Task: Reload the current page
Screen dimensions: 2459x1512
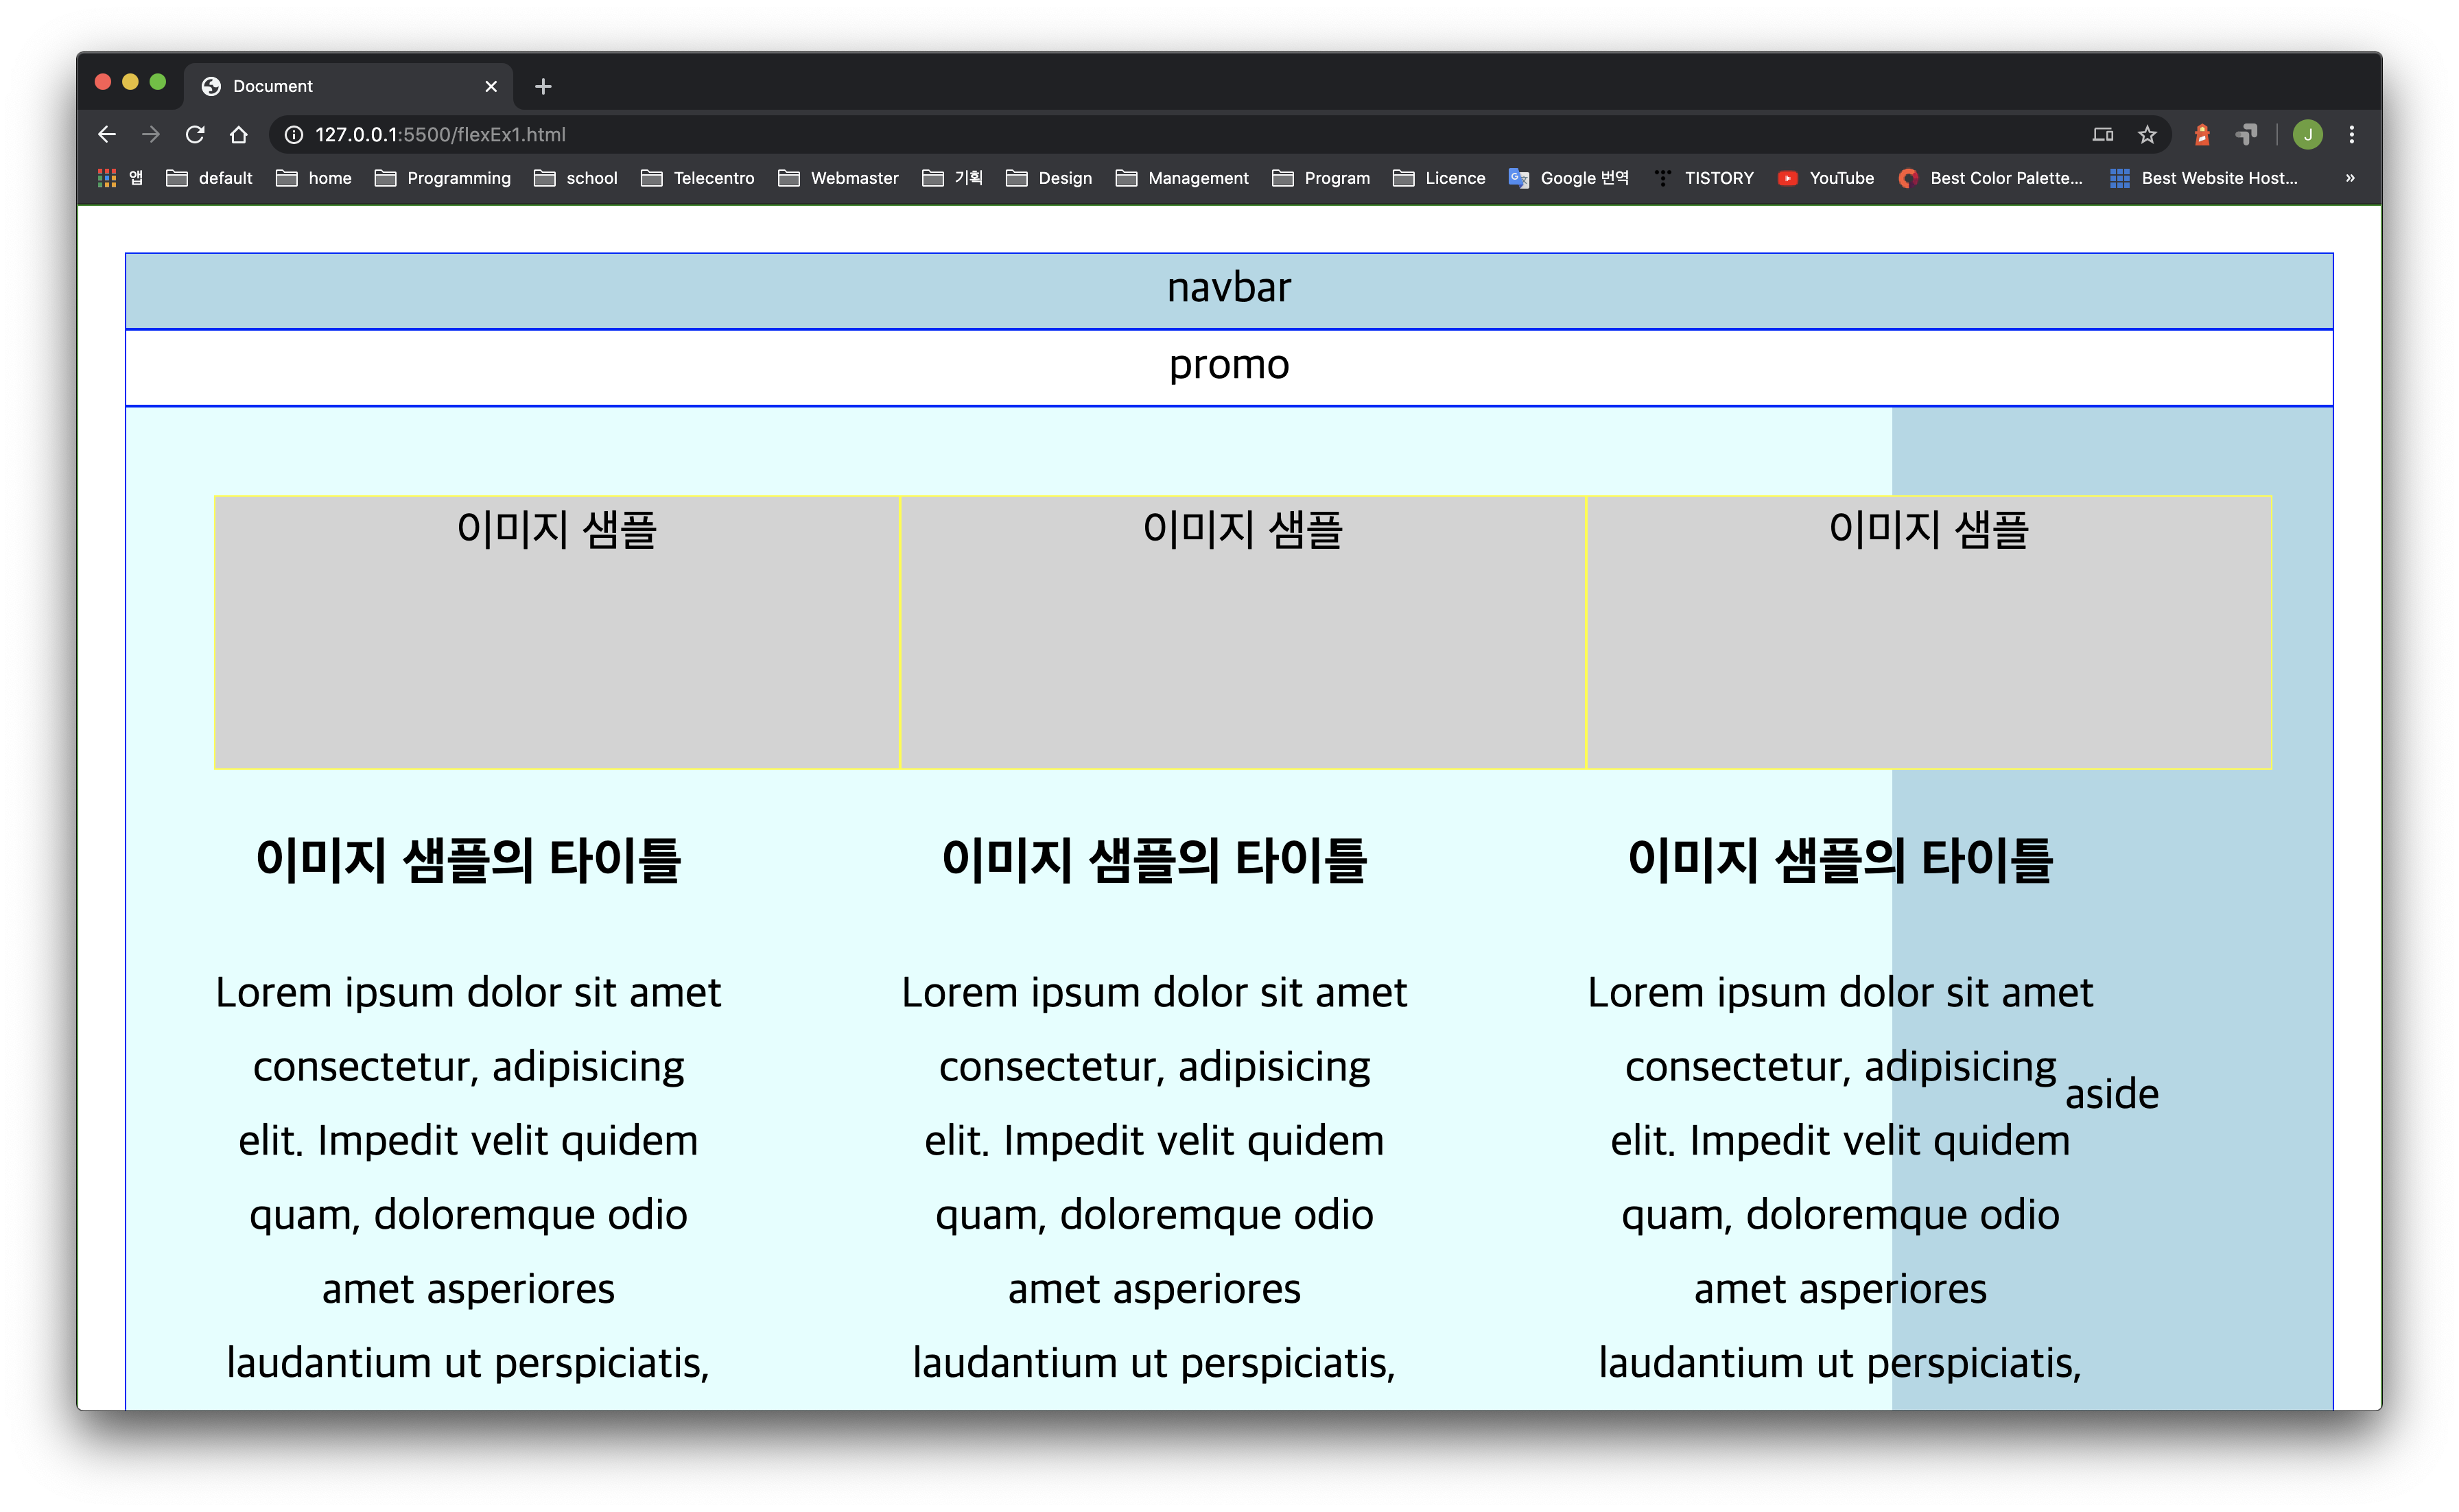Action: pos(195,134)
